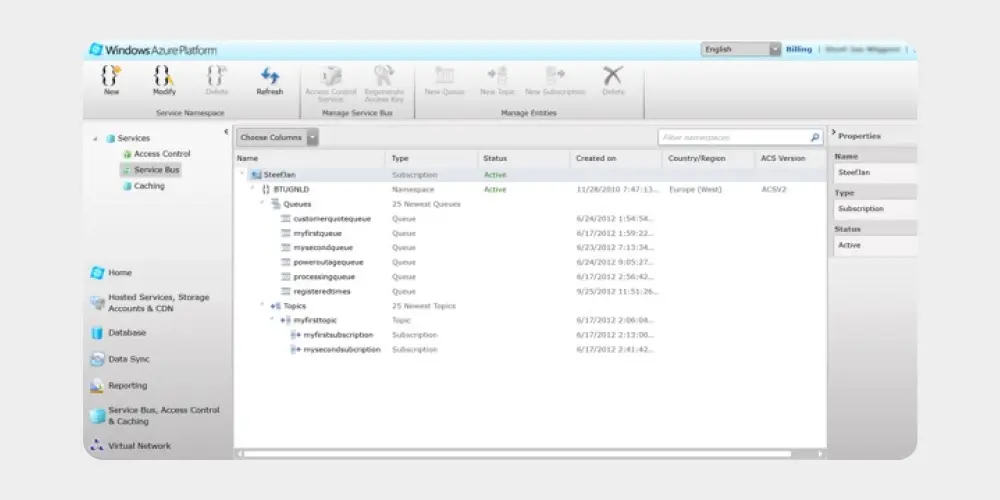Select the mysecondsubcription row
The image size is (1000, 500).
click(x=529, y=349)
